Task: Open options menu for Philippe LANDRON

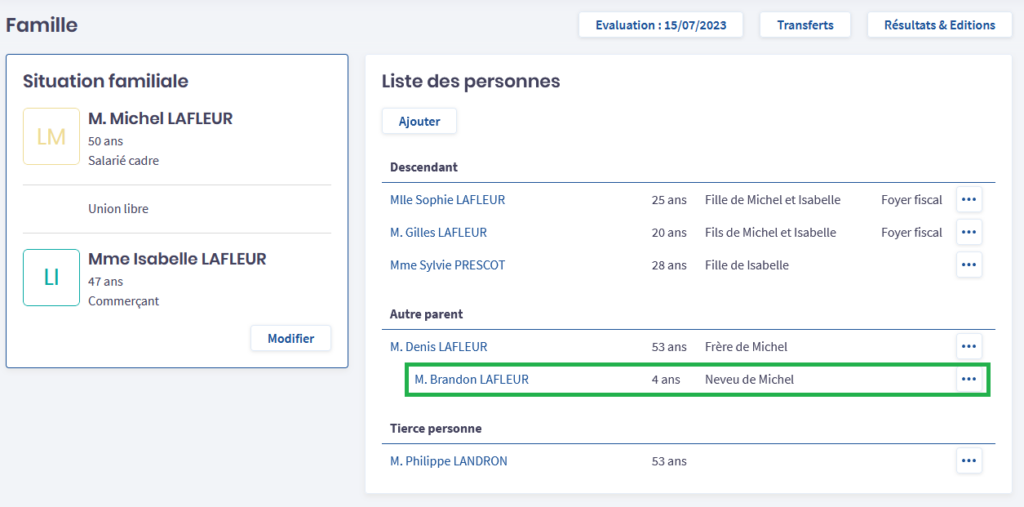Action: [968, 461]
